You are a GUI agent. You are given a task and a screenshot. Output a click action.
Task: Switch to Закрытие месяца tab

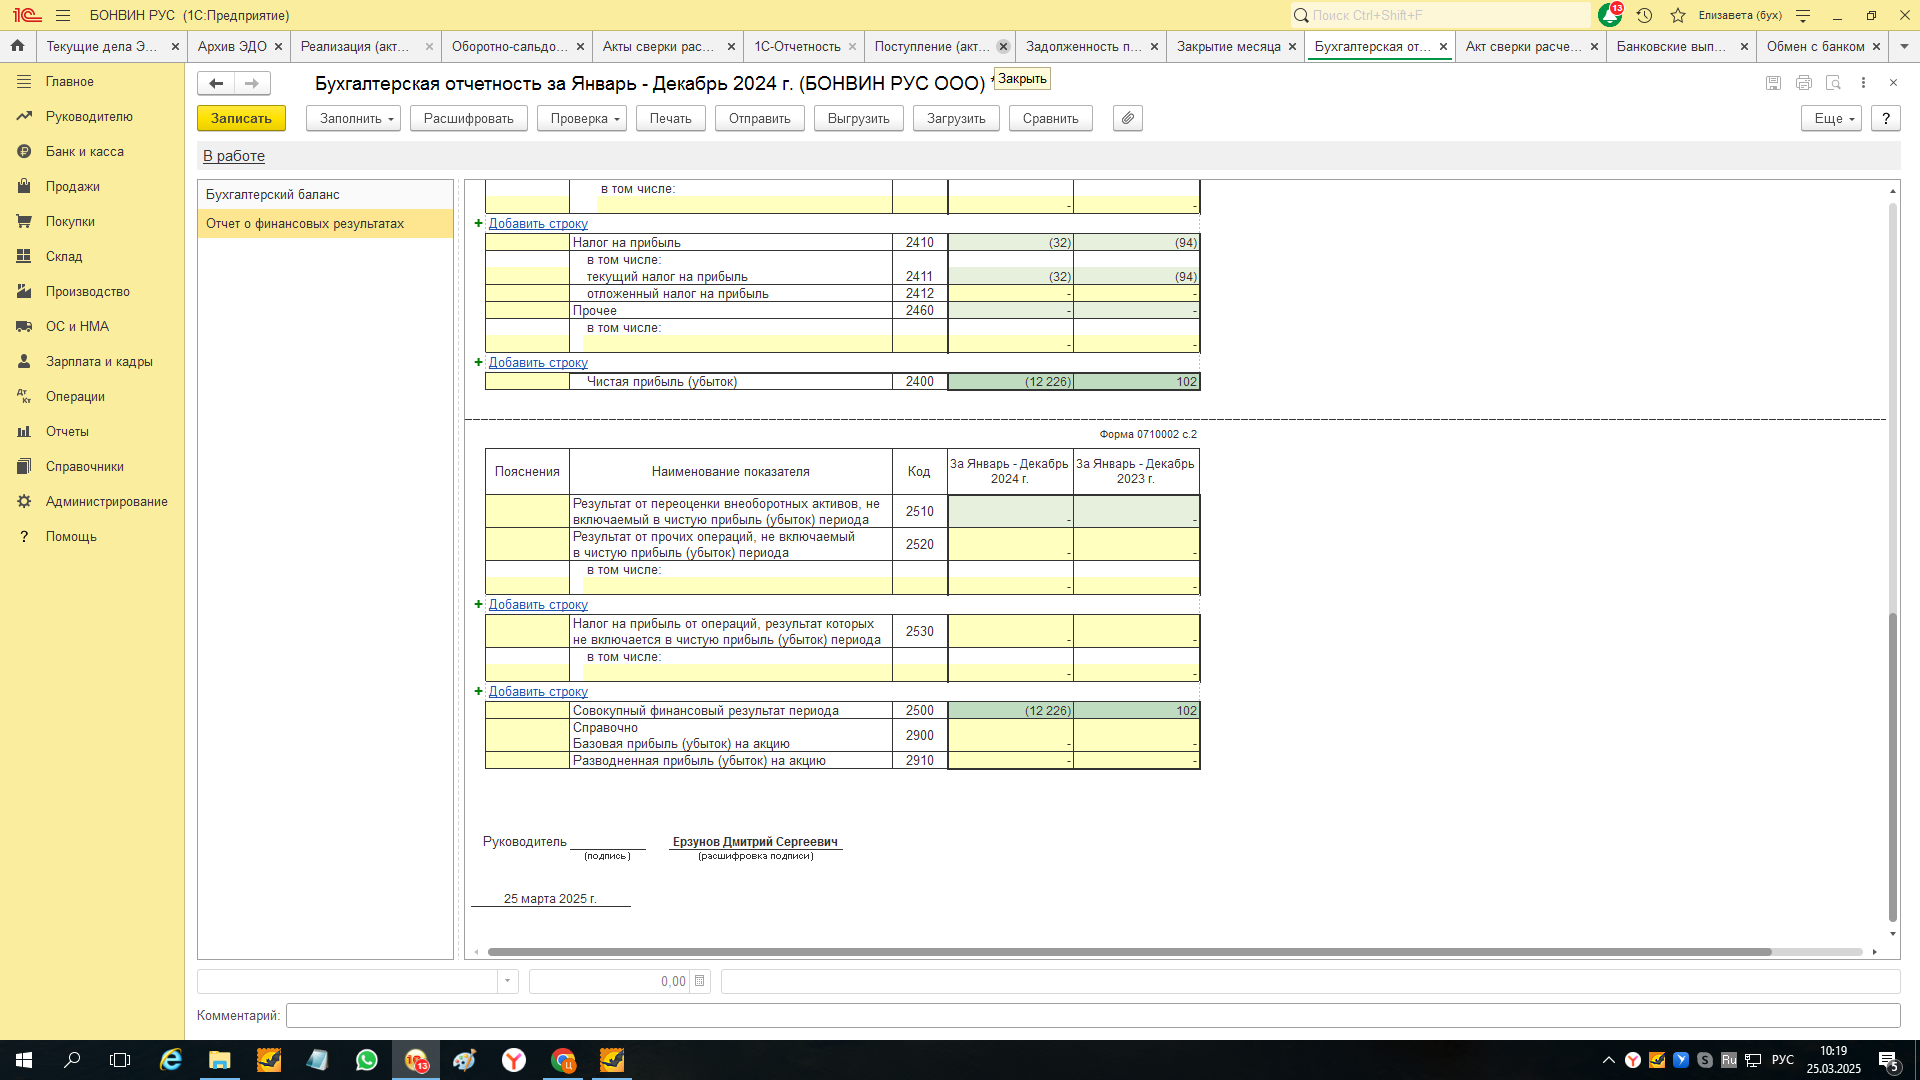(1228, 46)
